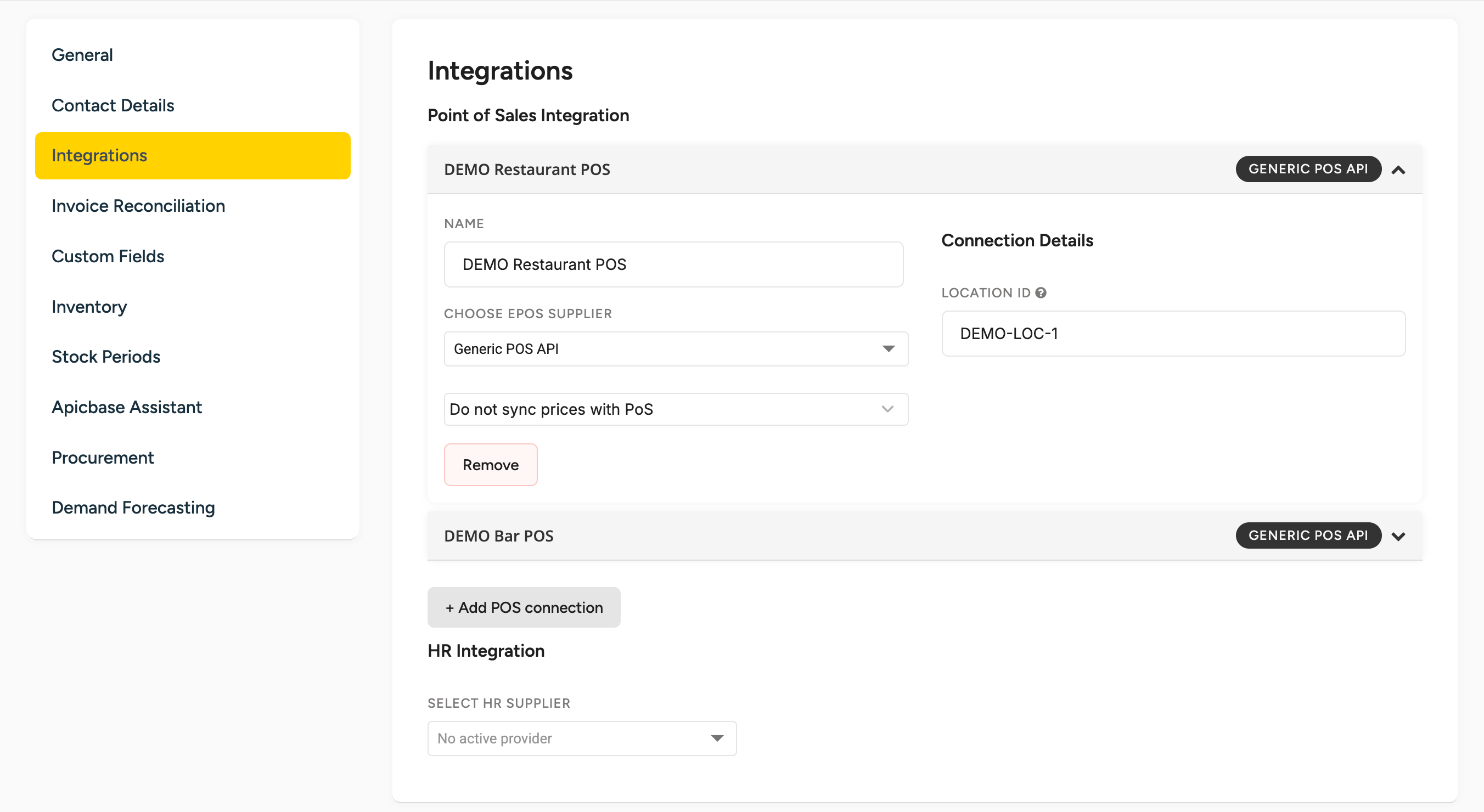Click the Point of Sales Integration heading
Image resolution: width=1484 pixels, height=812 pixels.
528,116
